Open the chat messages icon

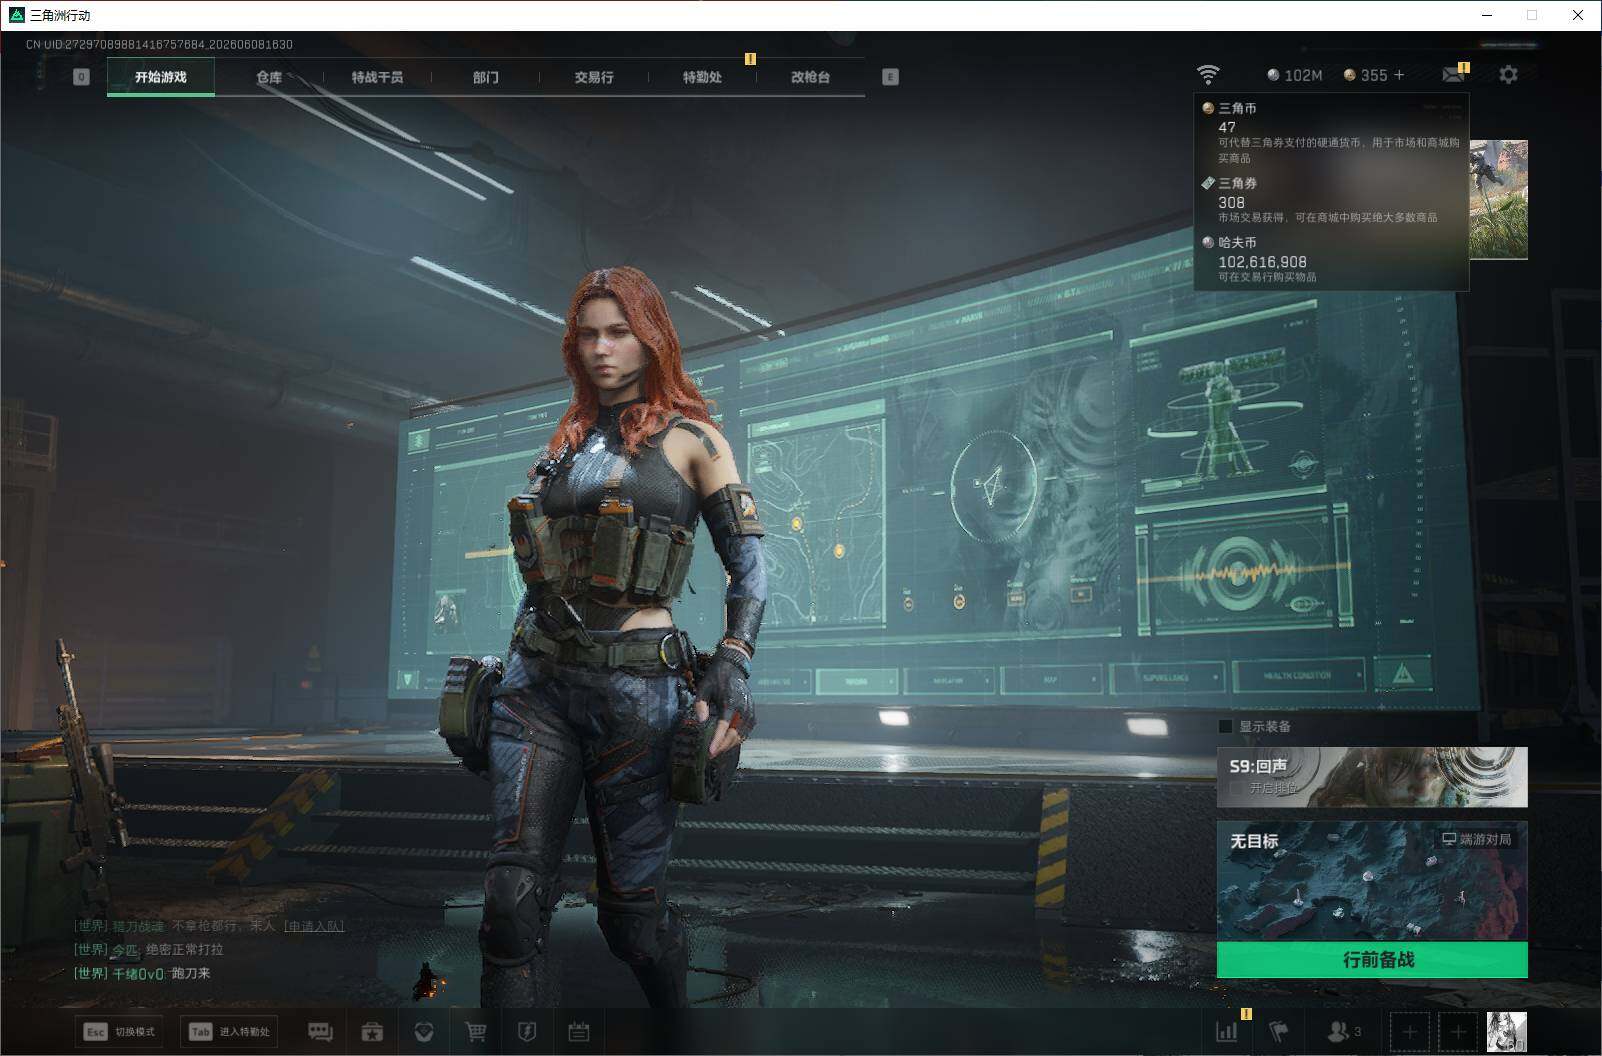pos(320,1031)
